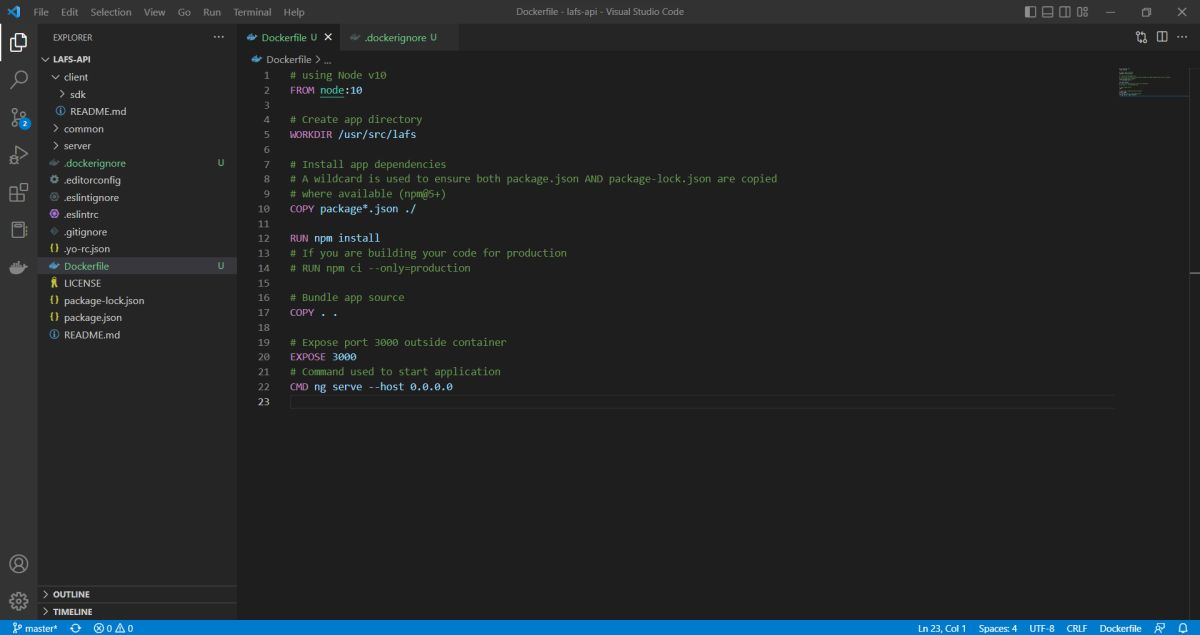Toggle Primary Side Bar layout icon
Image resolution: width=1200 pixels, height=635 pixels.
1032,12
